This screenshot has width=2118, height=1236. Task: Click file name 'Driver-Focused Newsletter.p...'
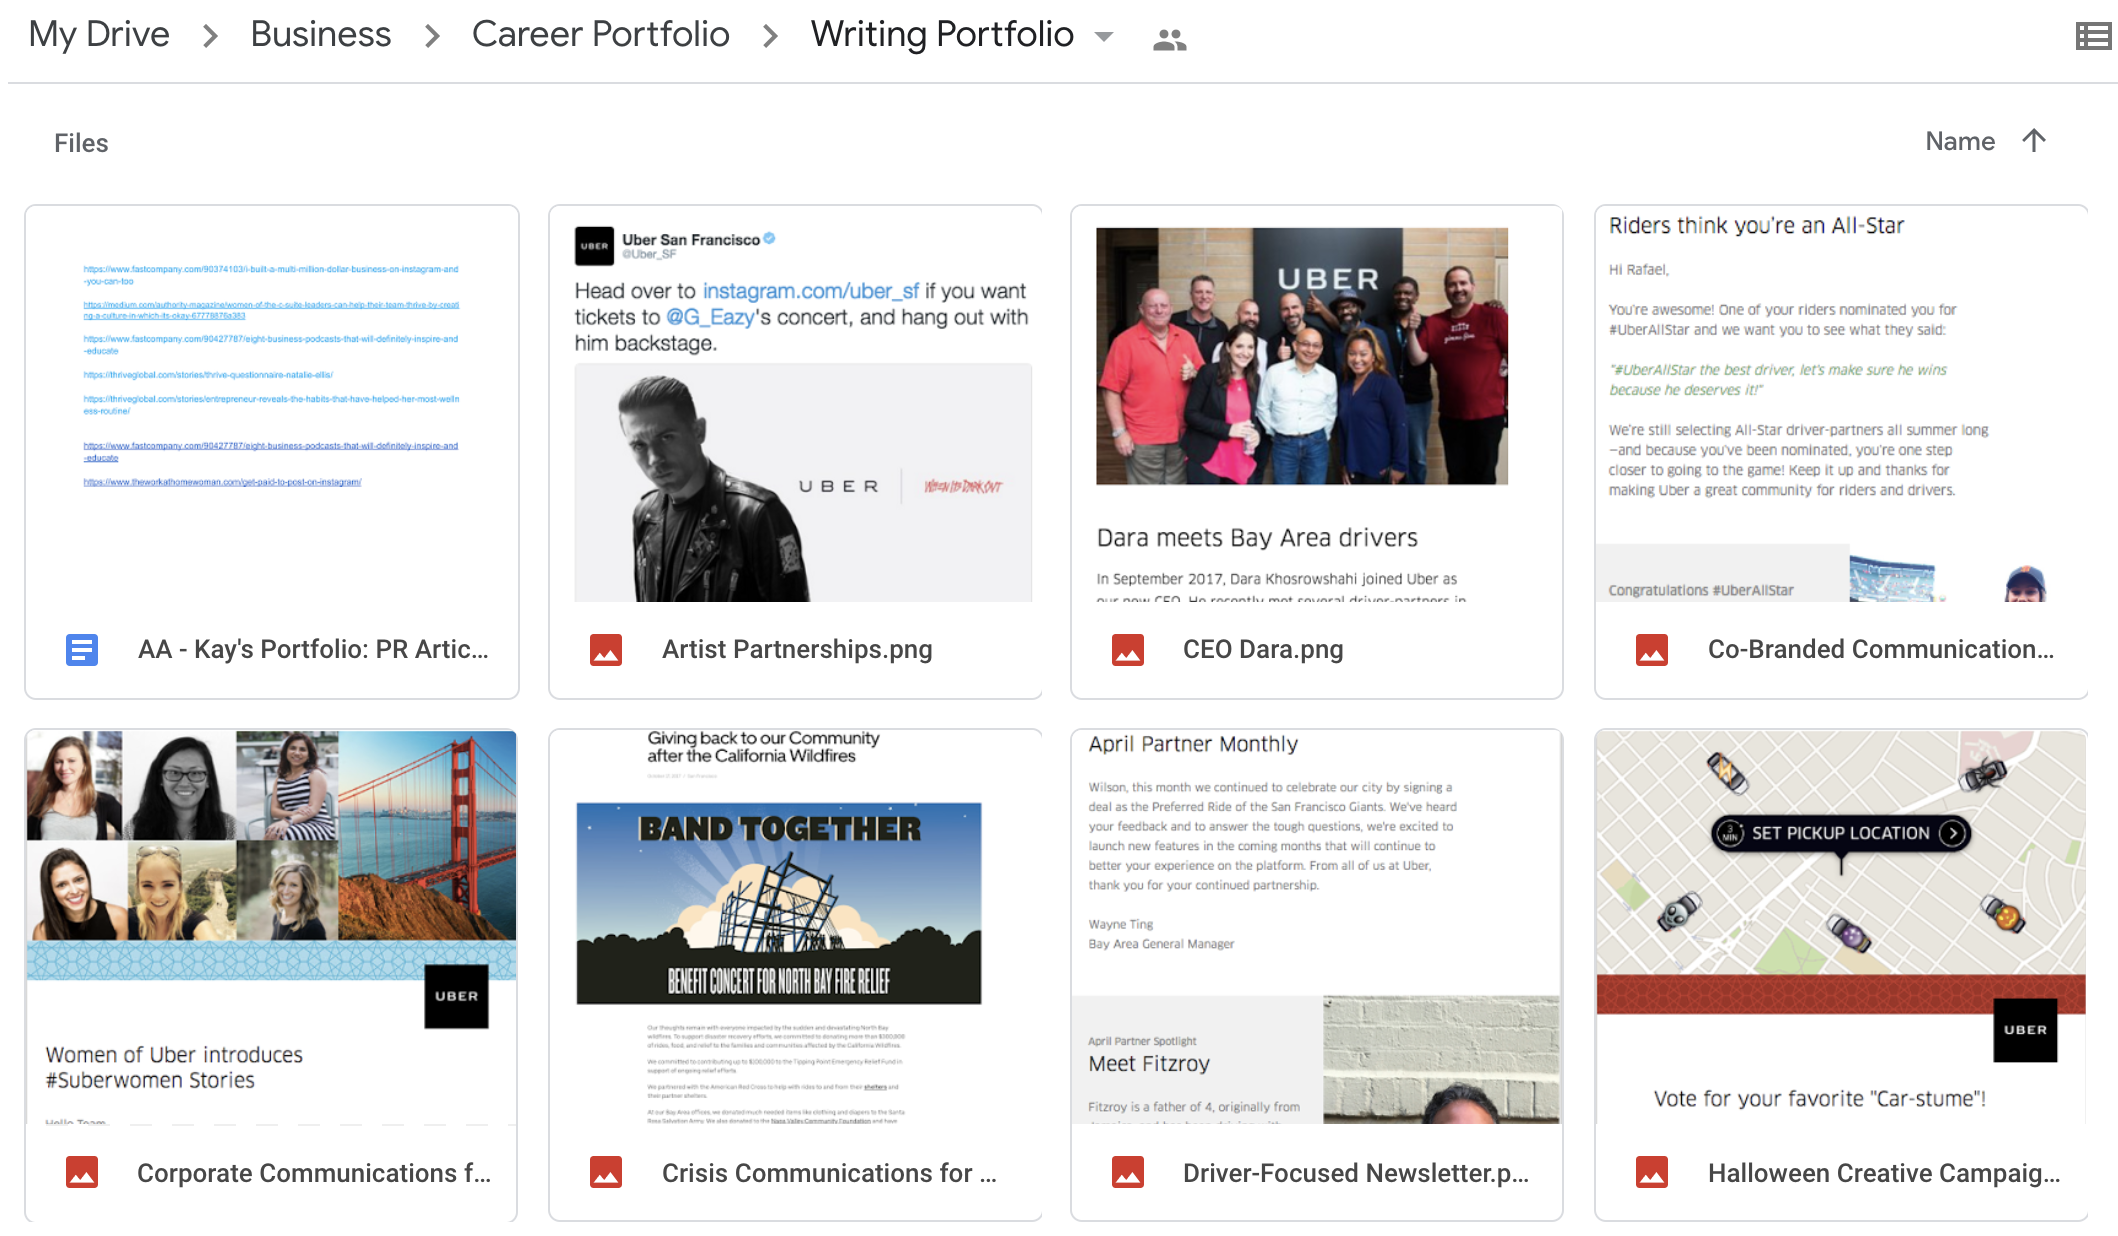[x=1356, y=1173]
